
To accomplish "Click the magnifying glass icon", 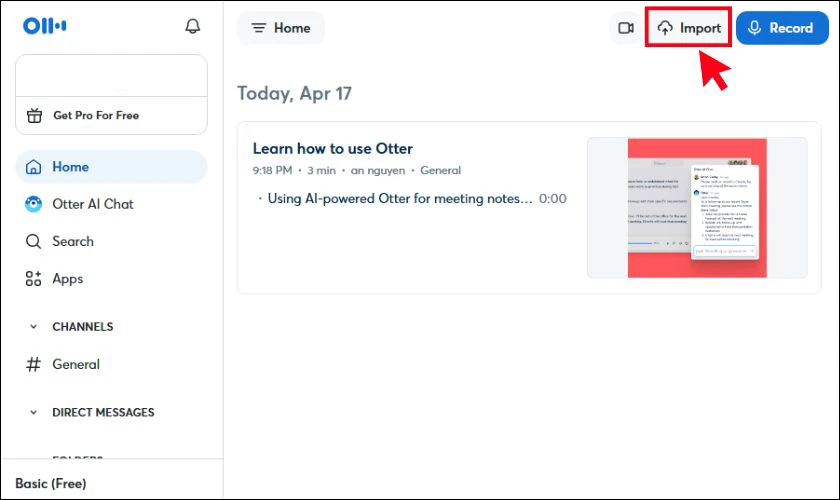I will (x=33, y=241).
